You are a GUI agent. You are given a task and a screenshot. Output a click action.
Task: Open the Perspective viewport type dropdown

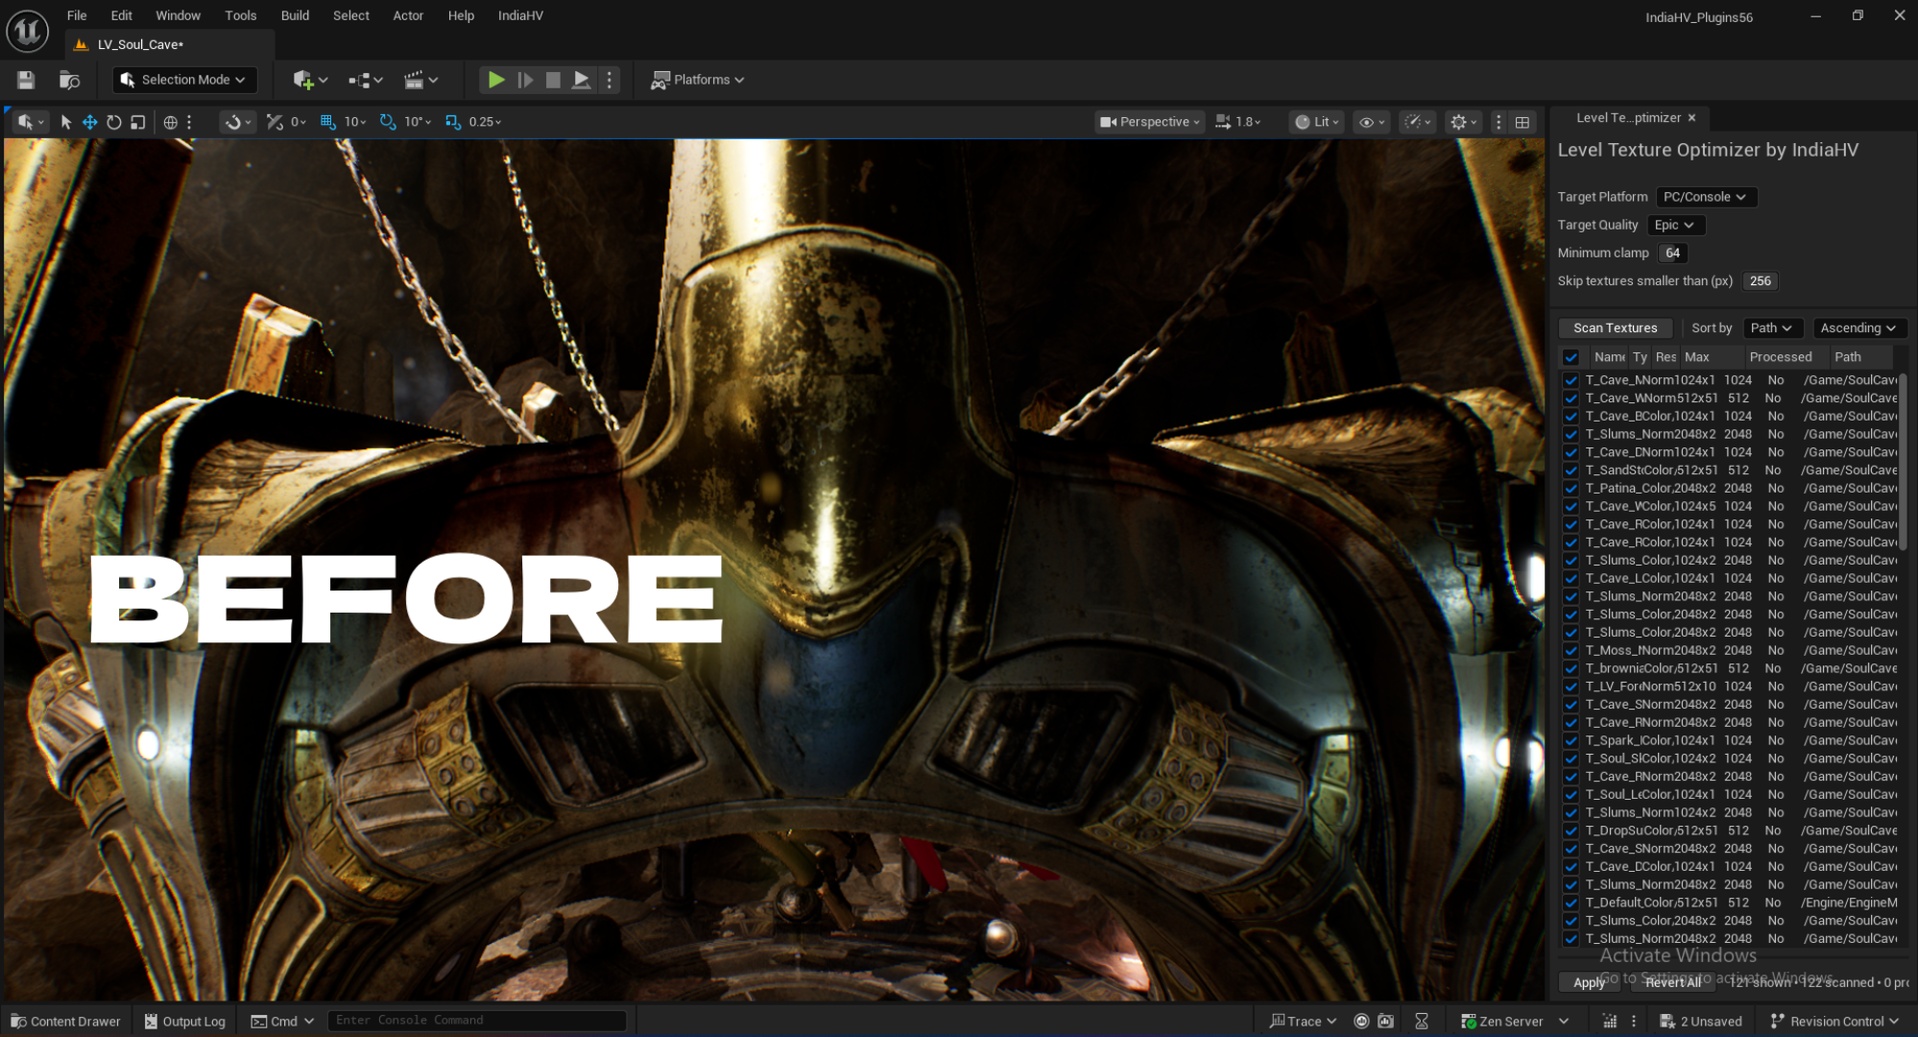pyautogui.click(x=1149, y=122)
